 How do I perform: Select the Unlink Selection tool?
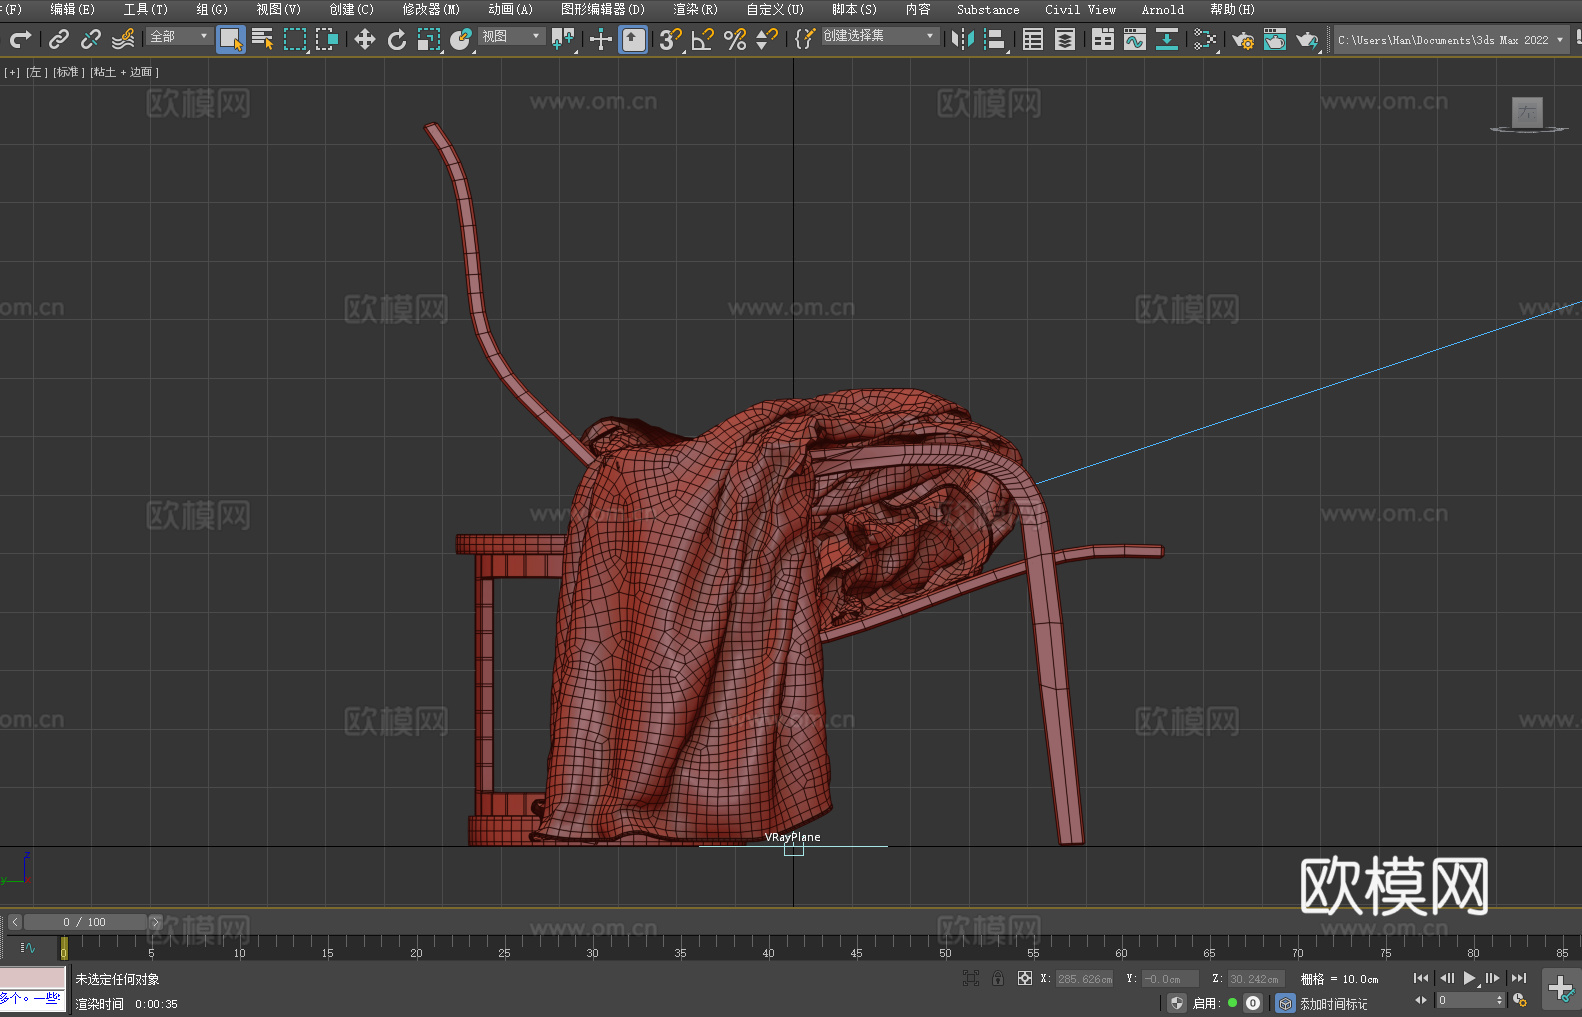coord(91,39)
